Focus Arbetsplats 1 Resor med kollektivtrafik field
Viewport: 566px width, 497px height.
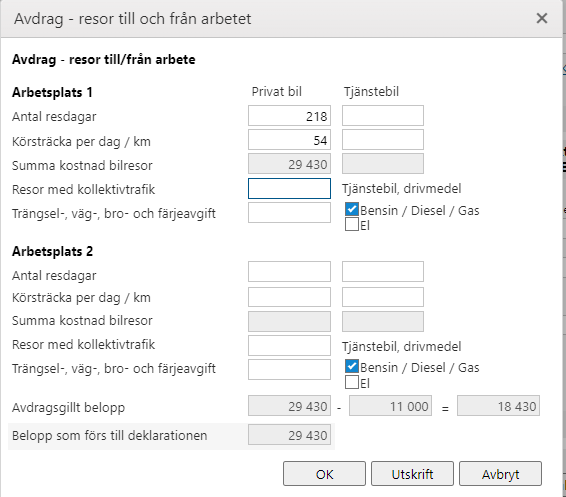pos(289,188)
